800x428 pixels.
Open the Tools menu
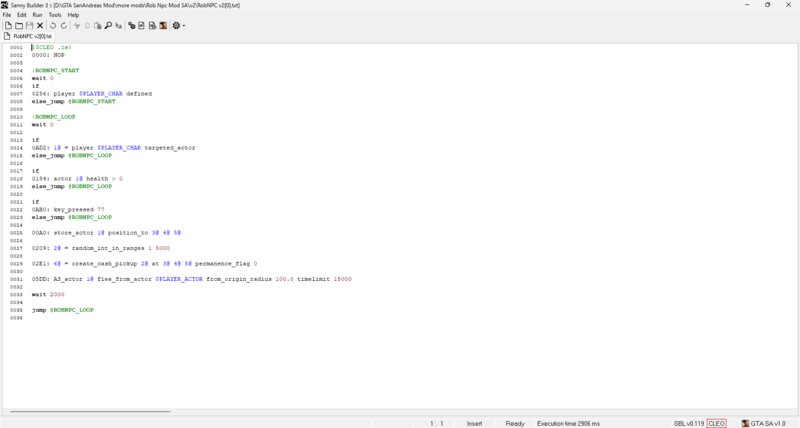point(55,15)
